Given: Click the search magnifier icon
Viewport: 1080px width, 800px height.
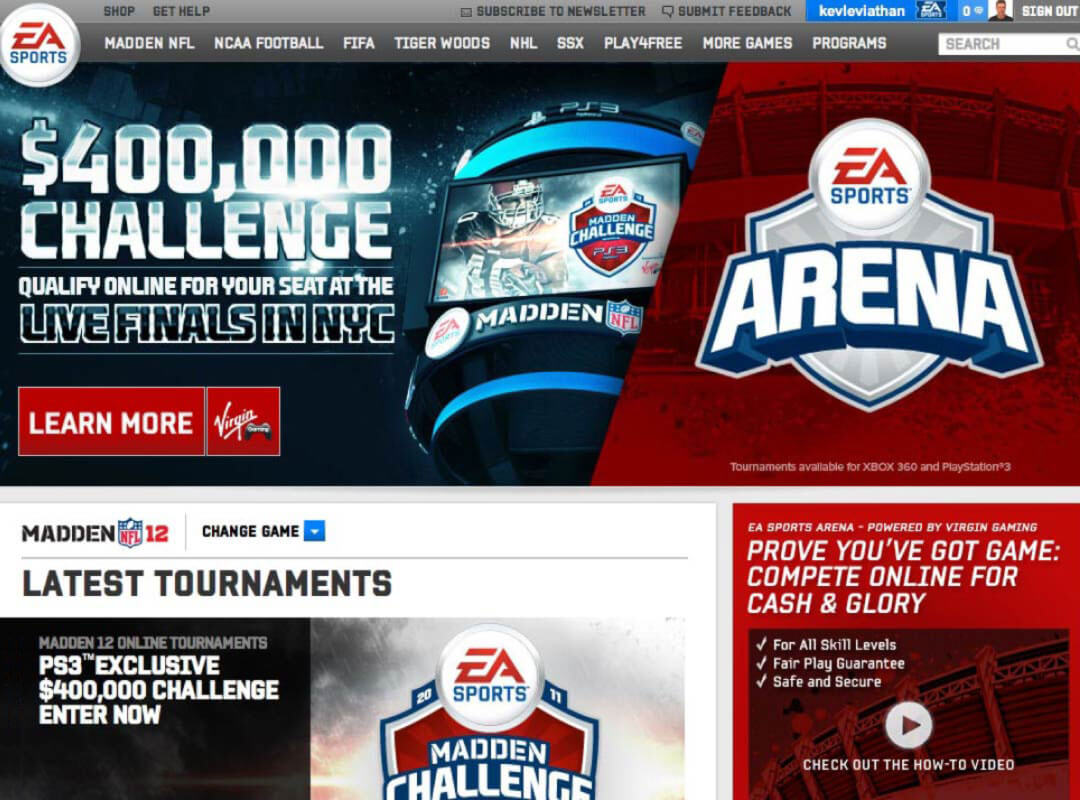Looking at the screenshot, I should 1071,44.
